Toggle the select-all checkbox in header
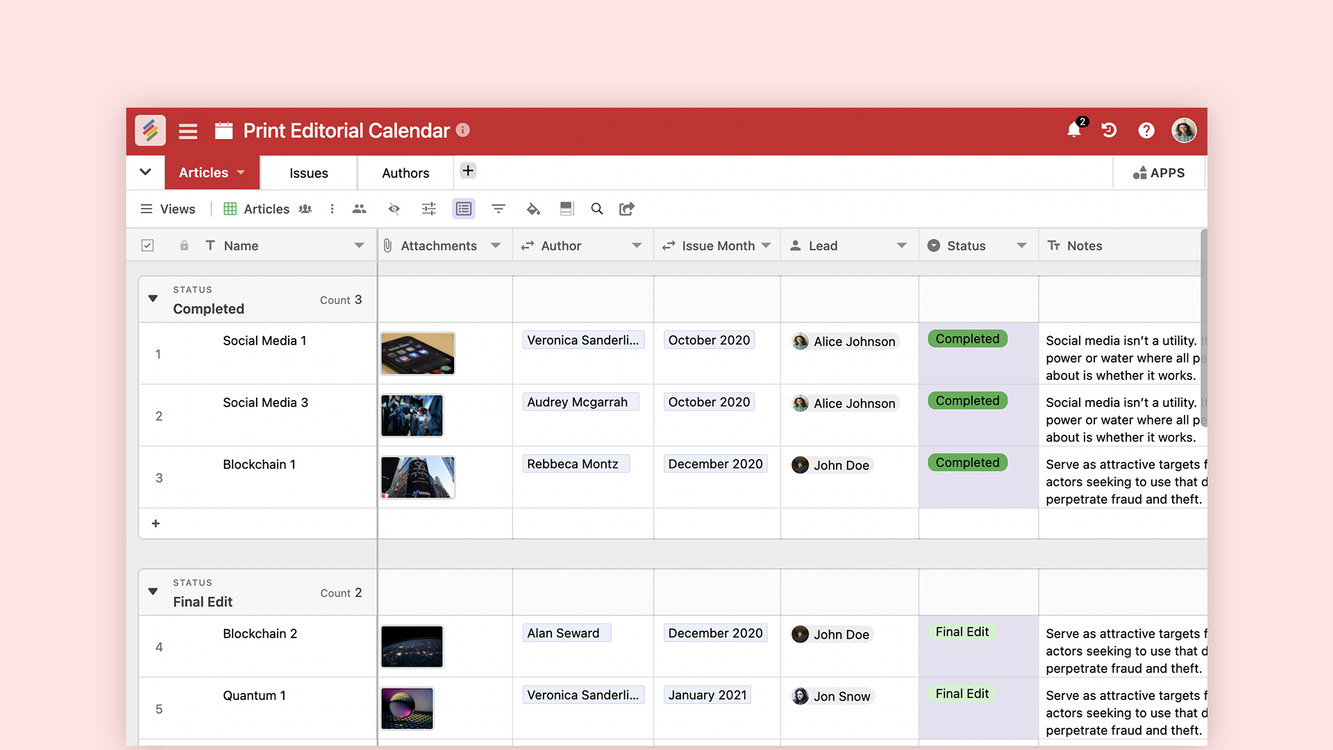The height and width of the screenshot is (750, 1333). (148, 246)
